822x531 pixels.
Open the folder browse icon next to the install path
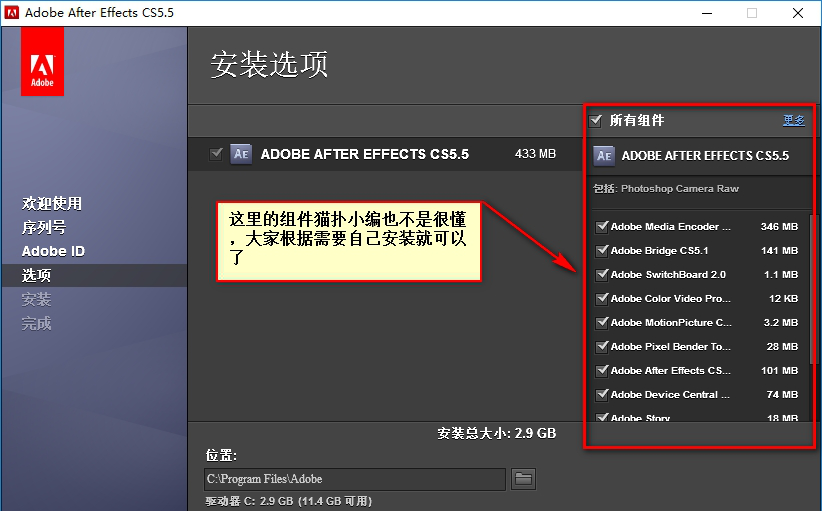coord(523,479)
